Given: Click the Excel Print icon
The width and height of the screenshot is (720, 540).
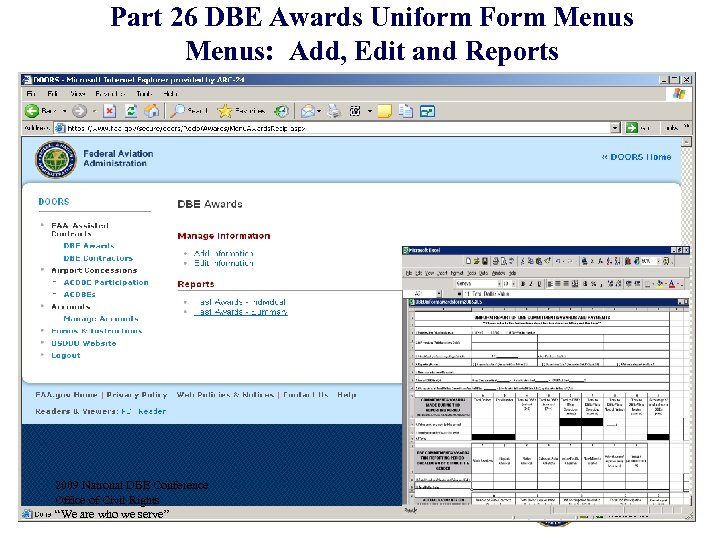Looking at the screenshot, I should click(x=495, y=261).
